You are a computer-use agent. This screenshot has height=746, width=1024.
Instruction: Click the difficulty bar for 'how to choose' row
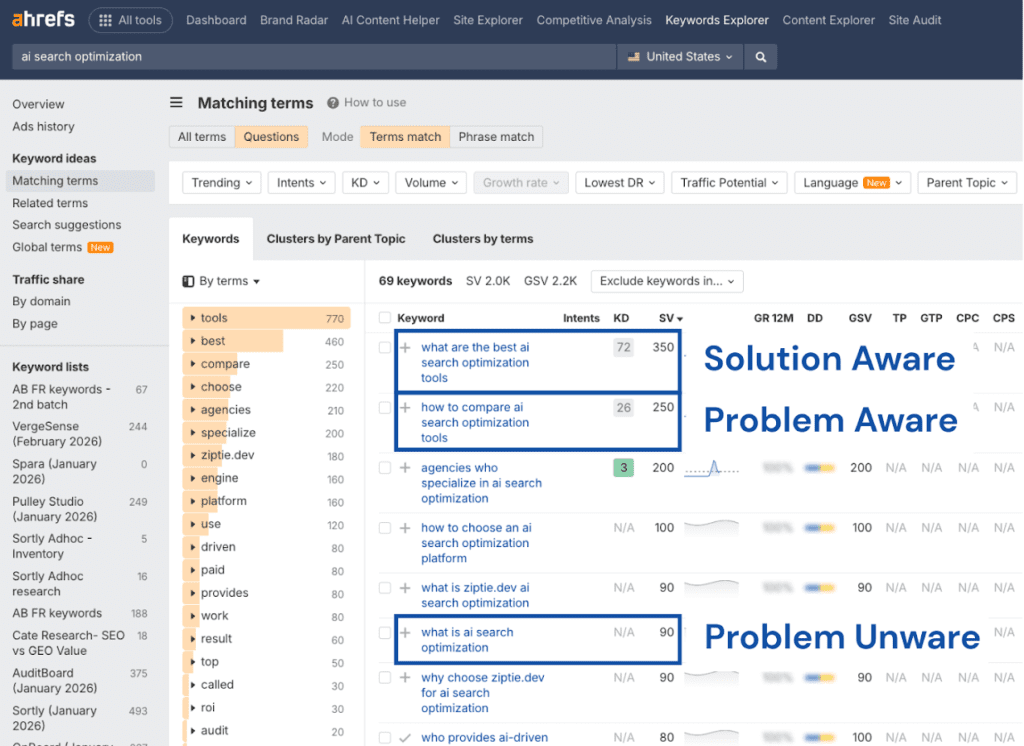click(x=820, y=528)
